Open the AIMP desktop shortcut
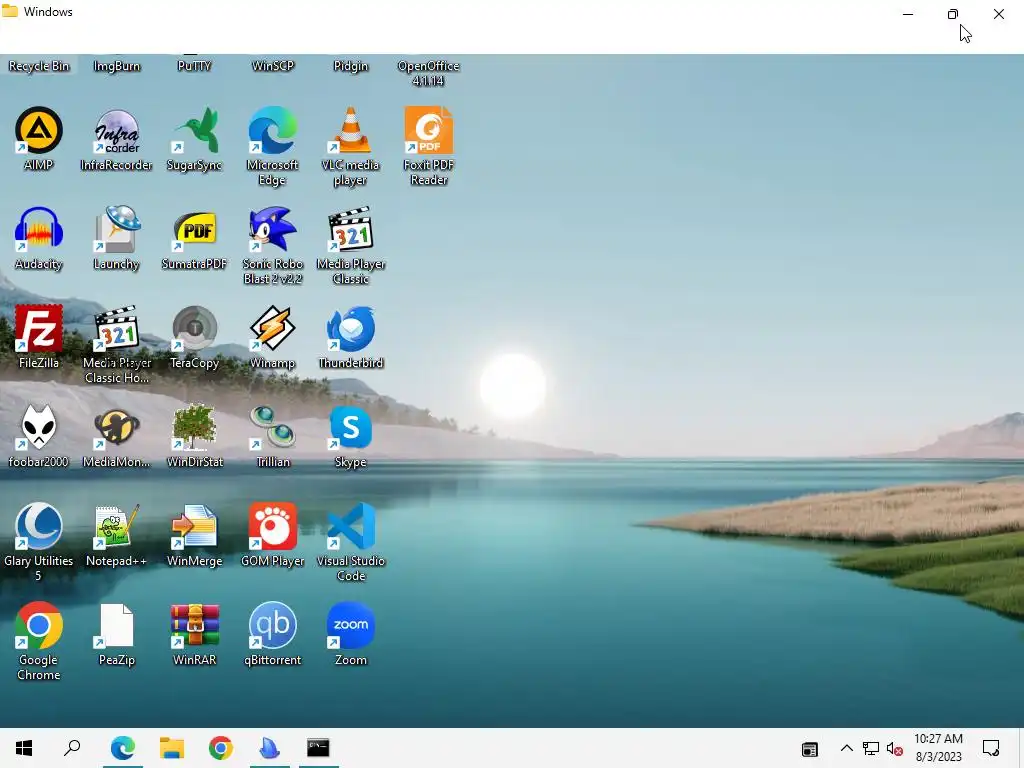The height and width of the screenshot is (768, 1024). pos(39,139)
